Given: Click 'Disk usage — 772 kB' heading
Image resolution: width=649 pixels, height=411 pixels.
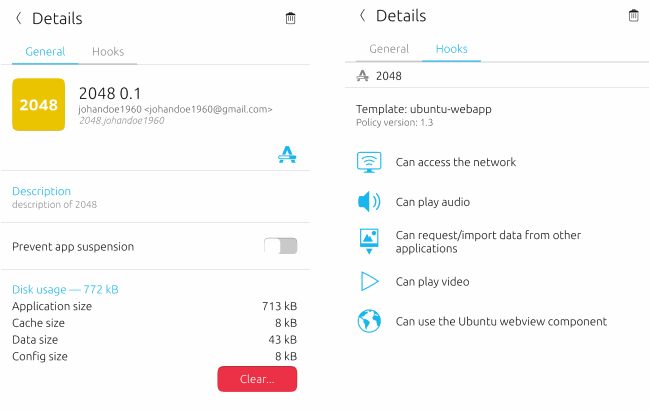Looking at the screenshot, I should click(x=65, y=289).
